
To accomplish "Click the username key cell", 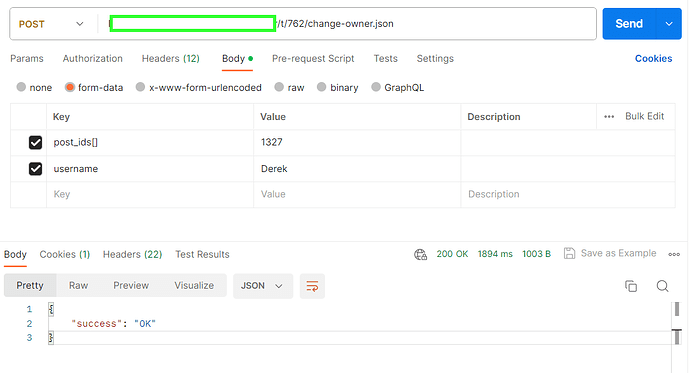I will pos(150,168).
